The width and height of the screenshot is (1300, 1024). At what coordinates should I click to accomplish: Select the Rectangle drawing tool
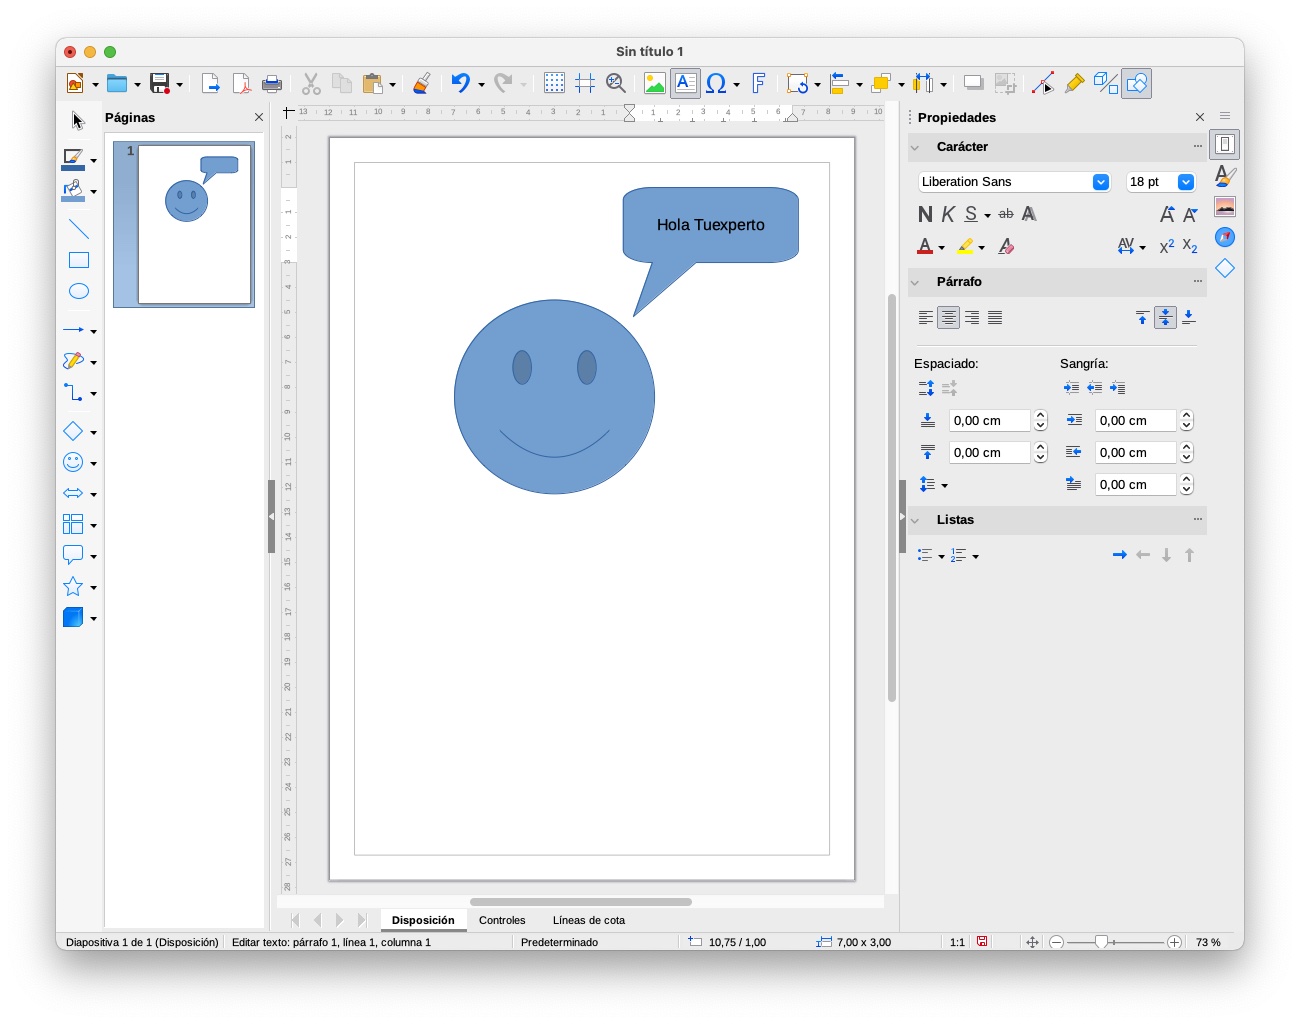tap(79, 261)
